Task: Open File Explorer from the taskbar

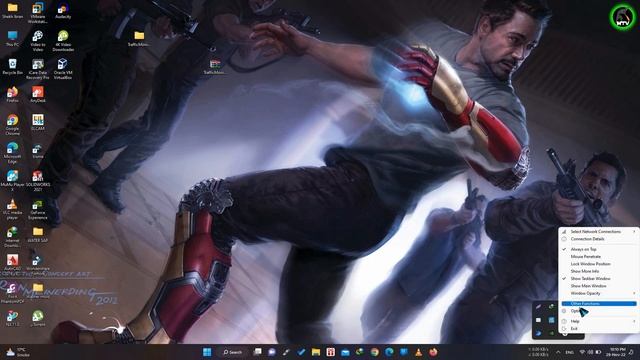Action: pos(316,352)
